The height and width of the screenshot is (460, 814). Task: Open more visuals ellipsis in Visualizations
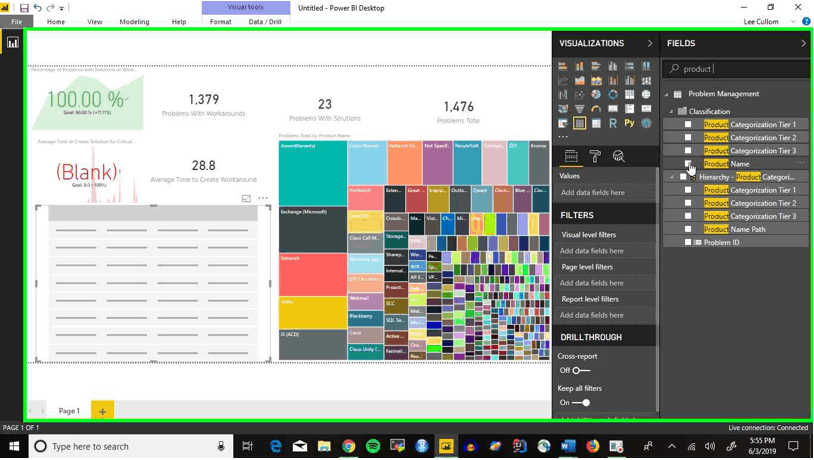coord(563,137)
